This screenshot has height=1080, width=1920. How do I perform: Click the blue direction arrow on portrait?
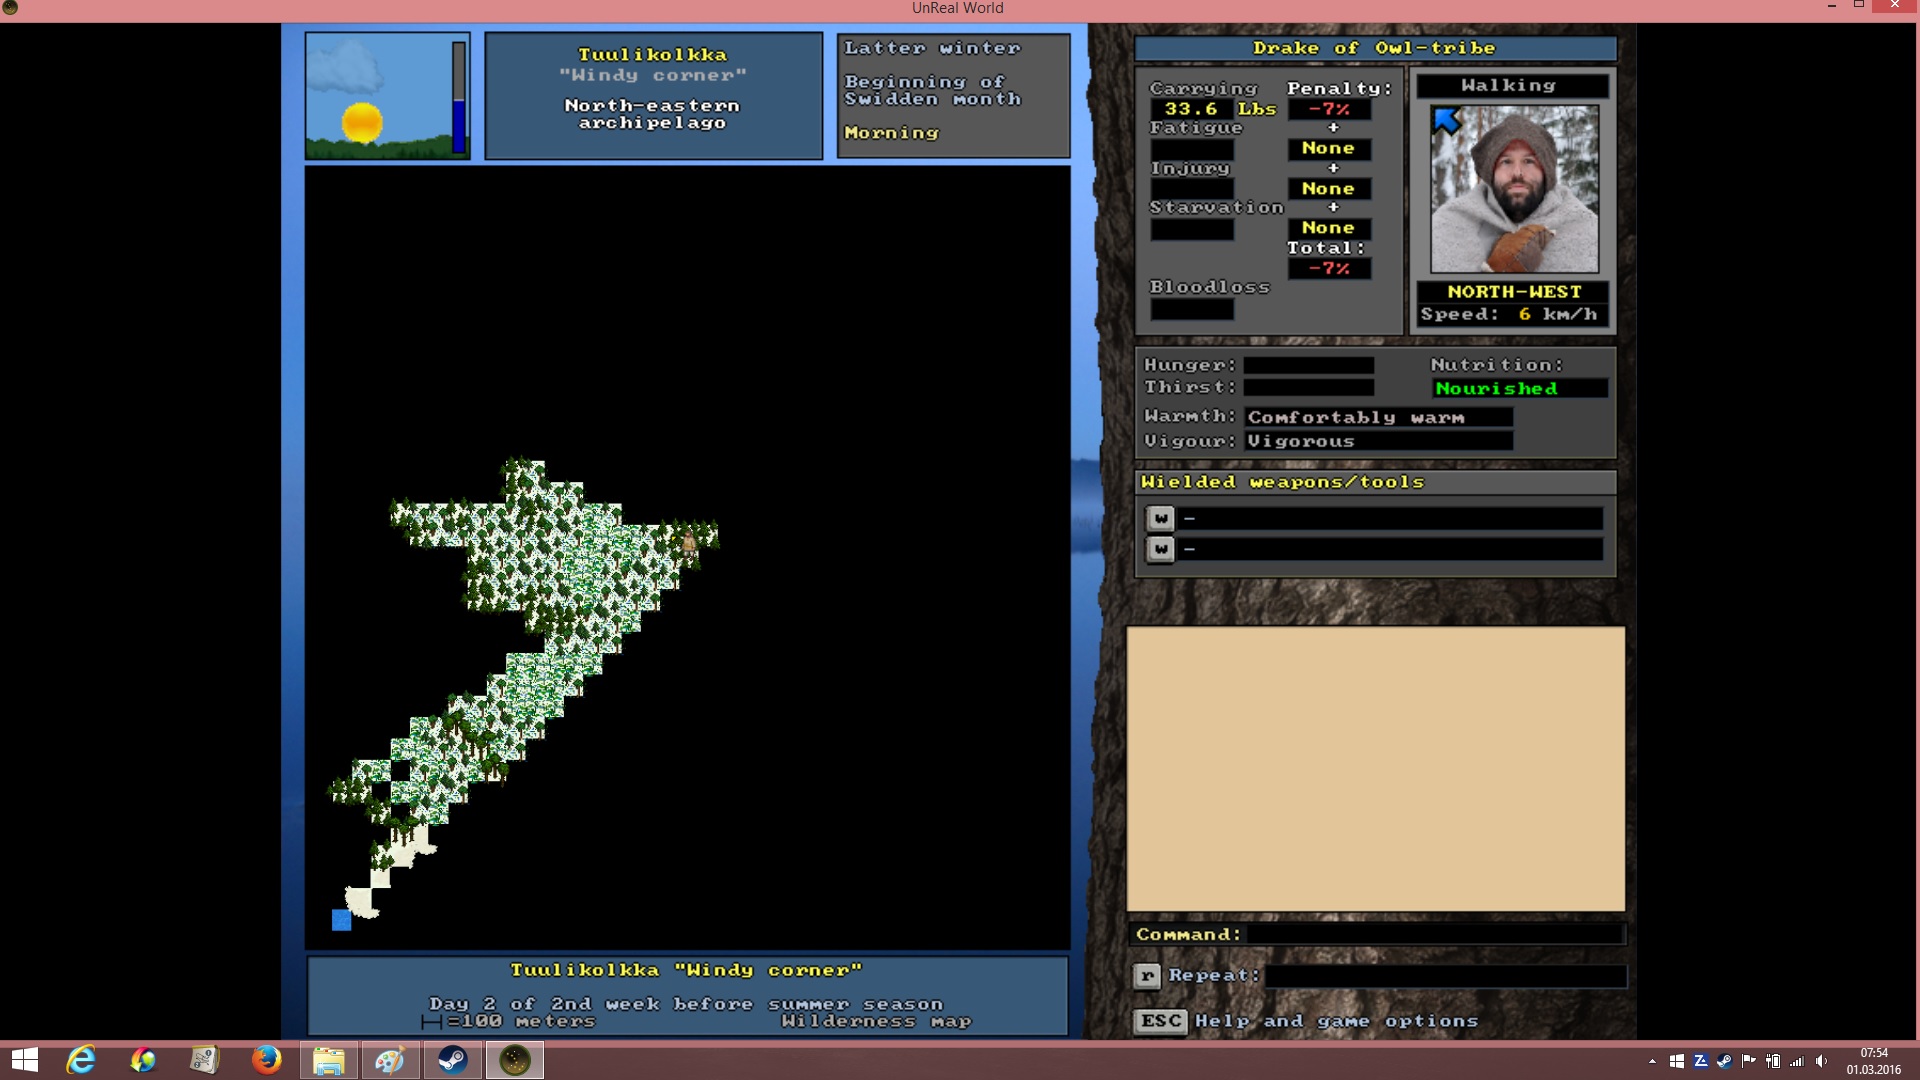tap(1447, 120)
